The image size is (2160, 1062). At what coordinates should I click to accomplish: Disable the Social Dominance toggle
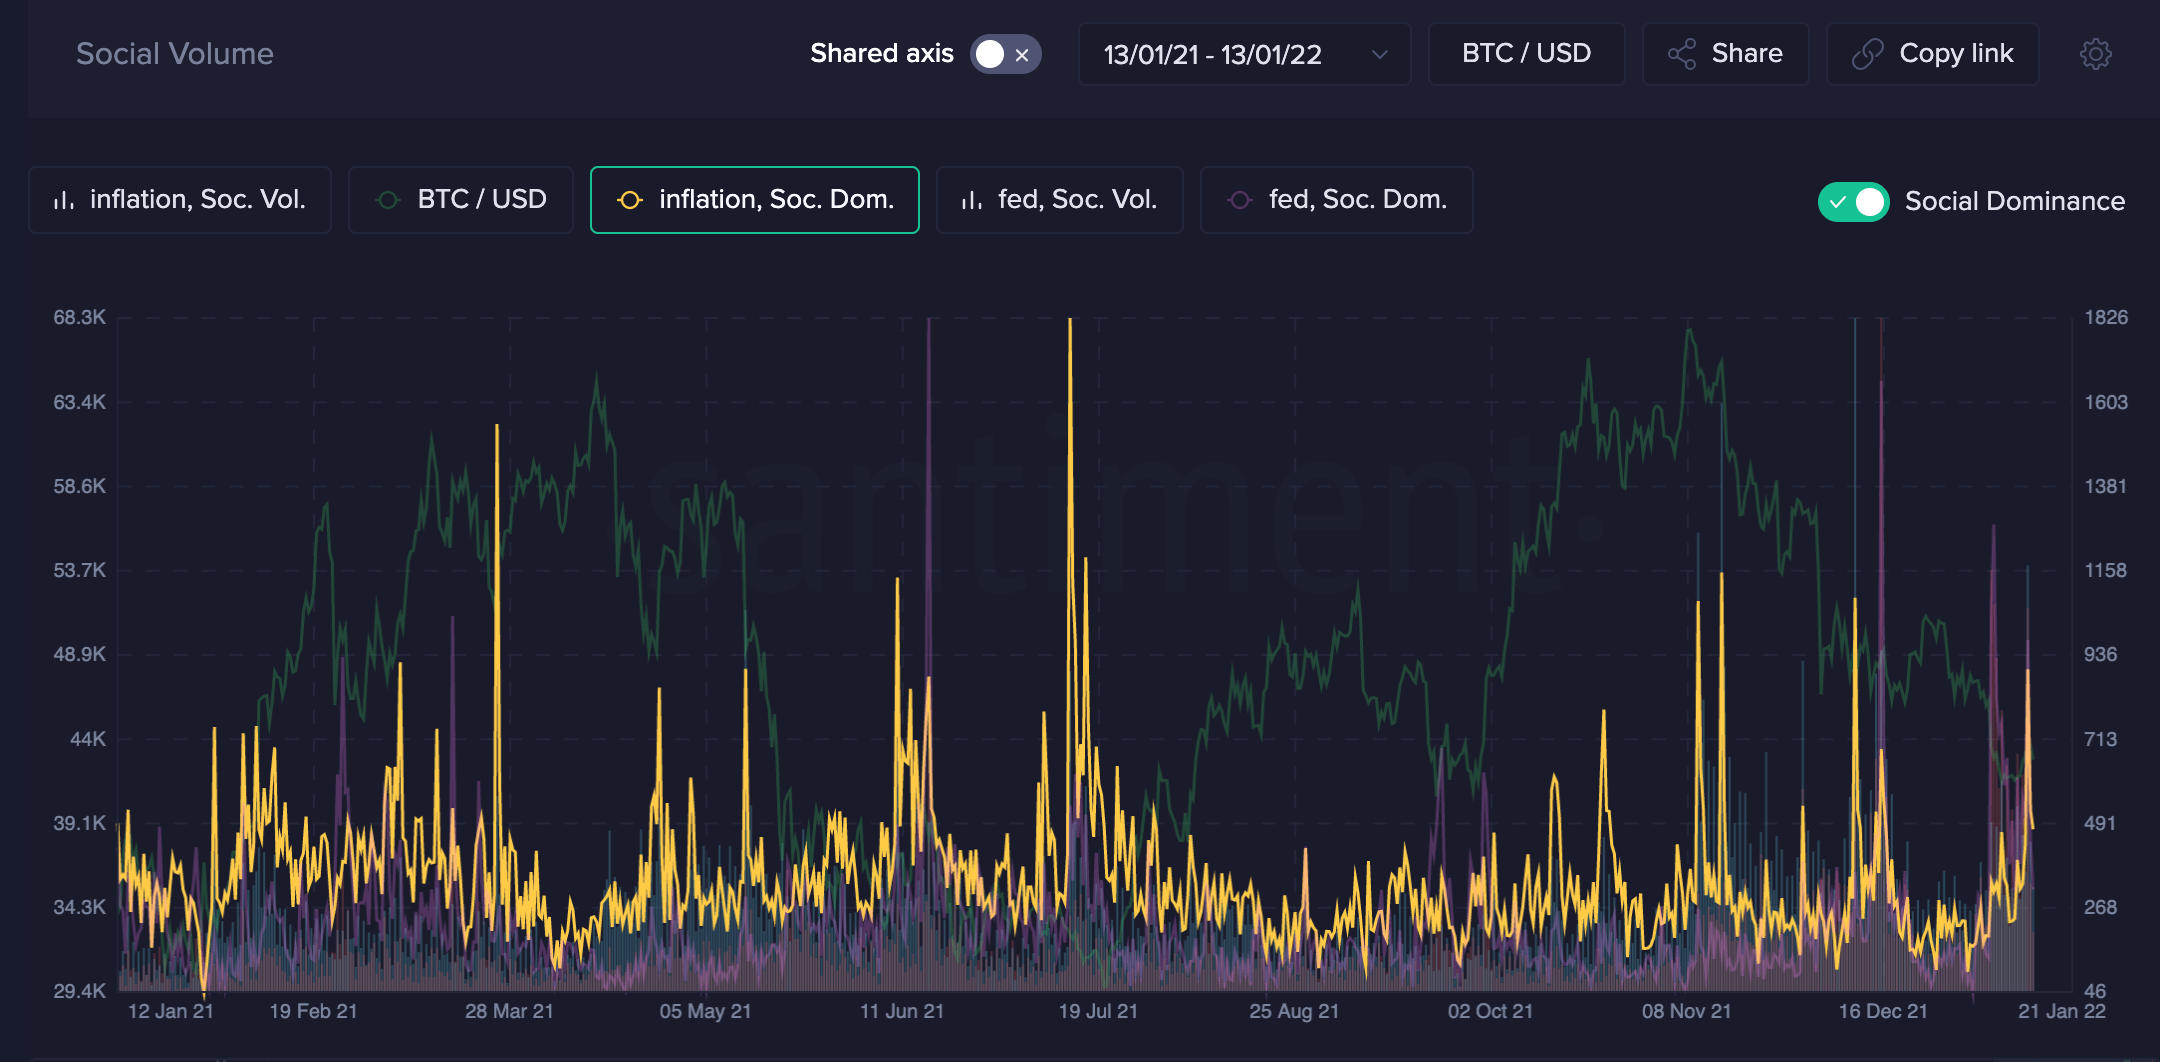click(1853, 201)
